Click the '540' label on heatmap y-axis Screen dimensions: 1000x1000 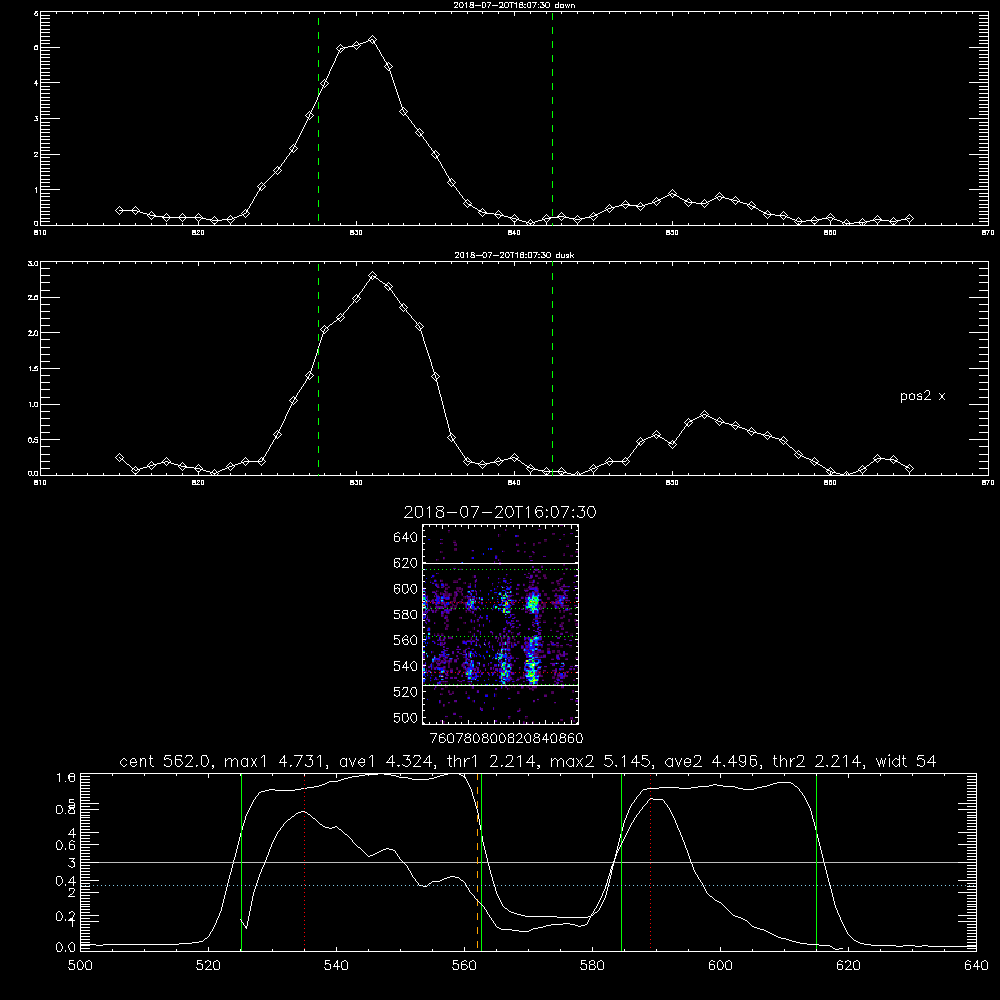click(406, 666)
